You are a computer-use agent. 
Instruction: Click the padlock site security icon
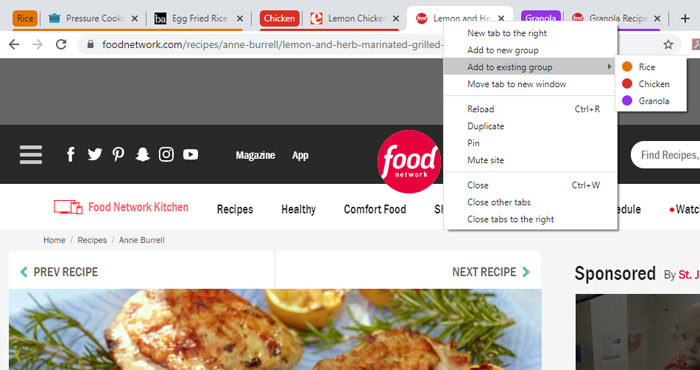click(91, 45)
